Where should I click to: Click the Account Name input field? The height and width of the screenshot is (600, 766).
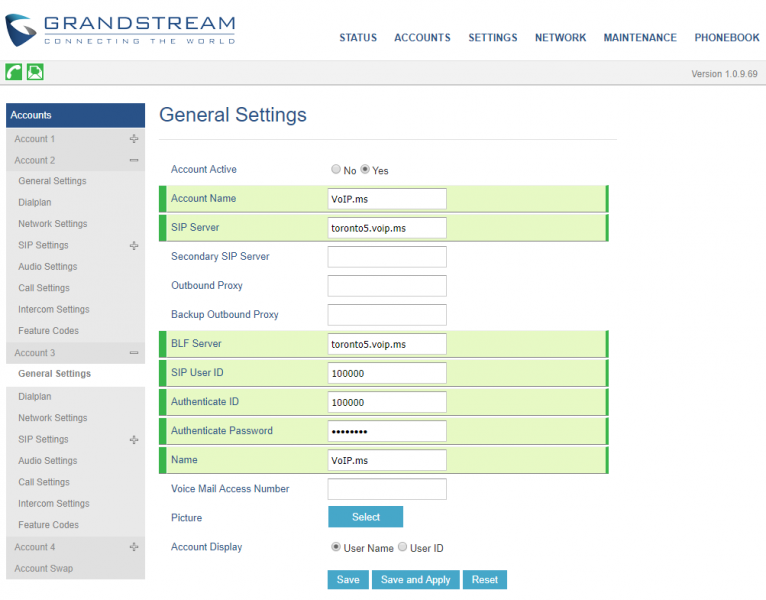(387, 199)
